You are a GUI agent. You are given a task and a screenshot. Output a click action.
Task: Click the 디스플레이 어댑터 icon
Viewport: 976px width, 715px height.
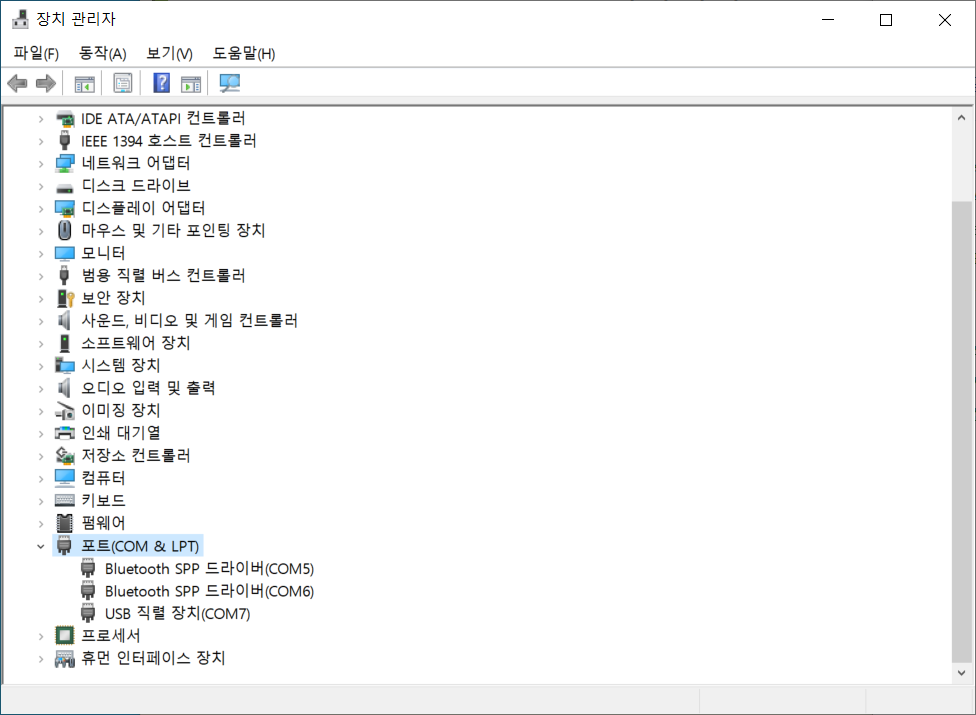[65, 208]
